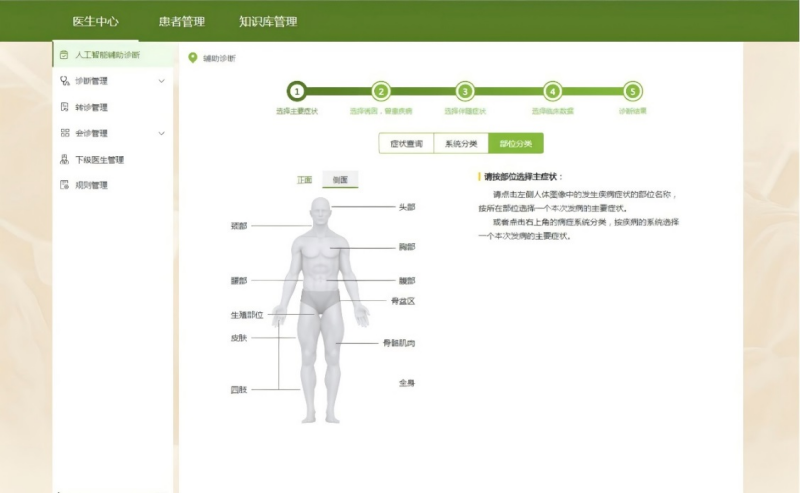Select 骨盆区 body part label
800x493 pixels.
(x=403, y=301)
